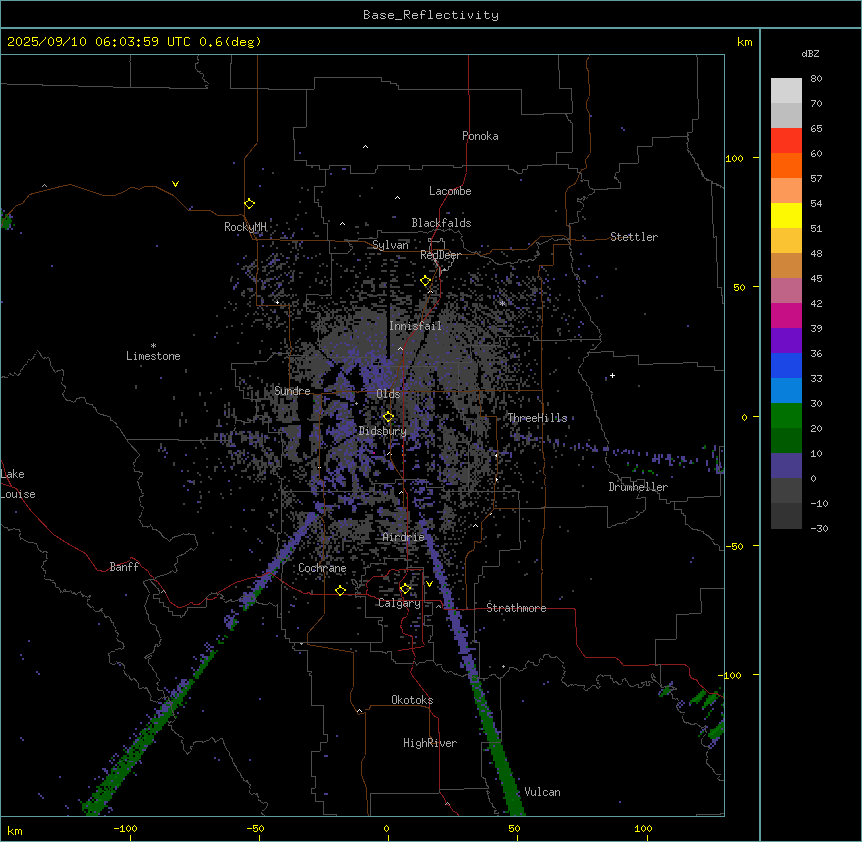This screenshot has height=842, width=862.
Task: Select the Blackfalds label on the map
Action: click(x=441, y=223)
